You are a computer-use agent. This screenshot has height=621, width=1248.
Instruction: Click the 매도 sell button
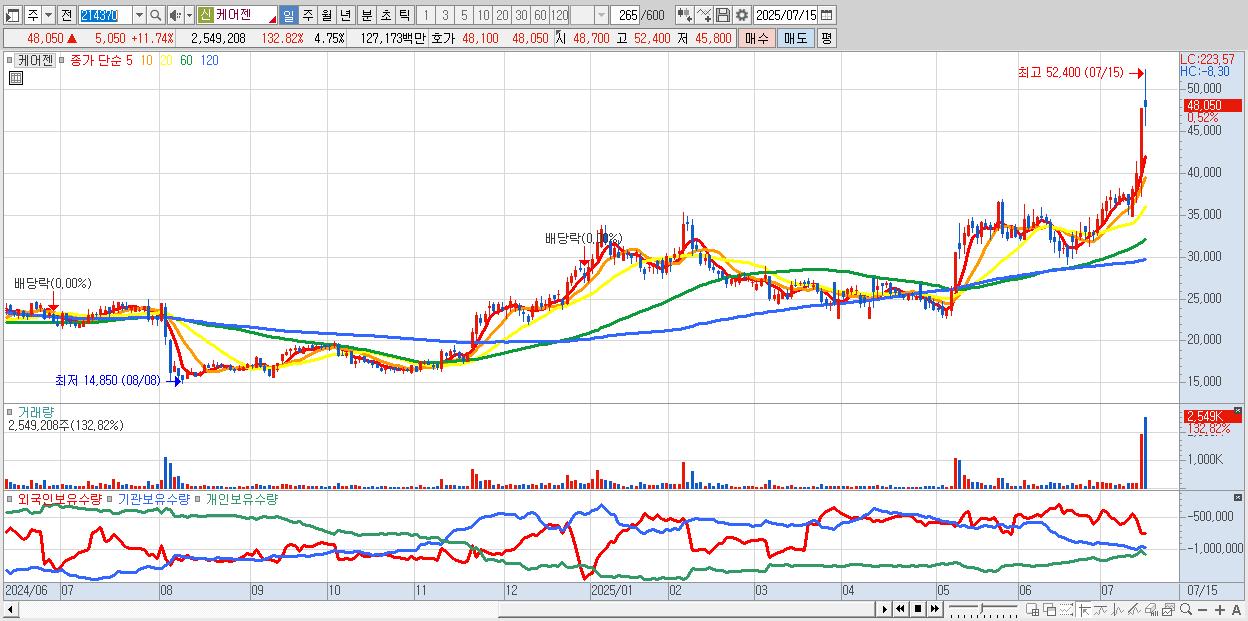pyautogui.click(x=795, y=38)
